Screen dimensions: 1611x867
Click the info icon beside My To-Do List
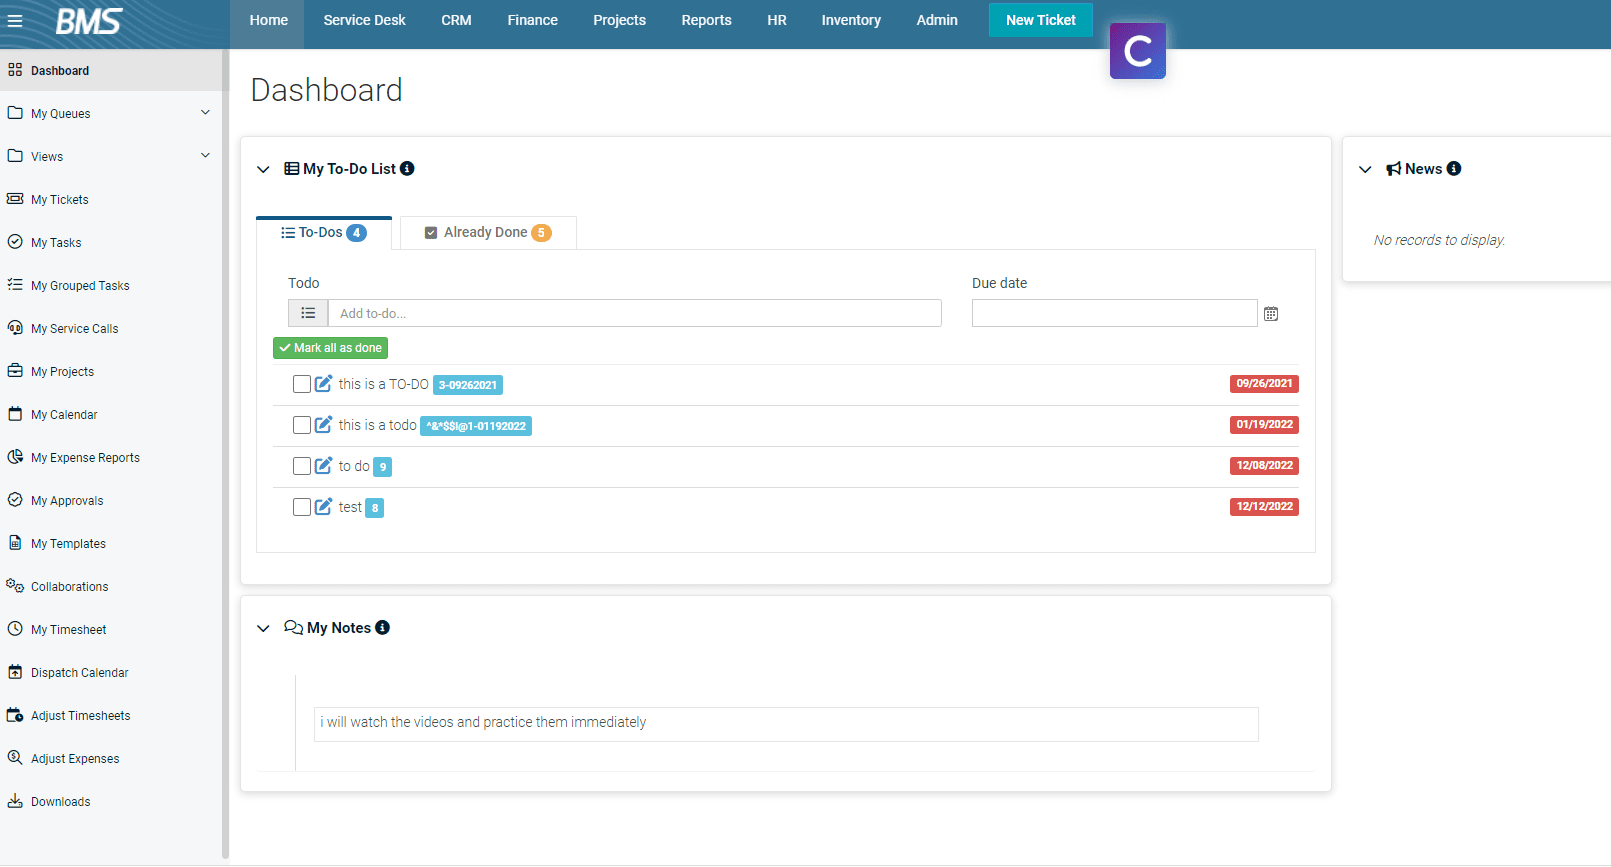(x=407, y=169)
